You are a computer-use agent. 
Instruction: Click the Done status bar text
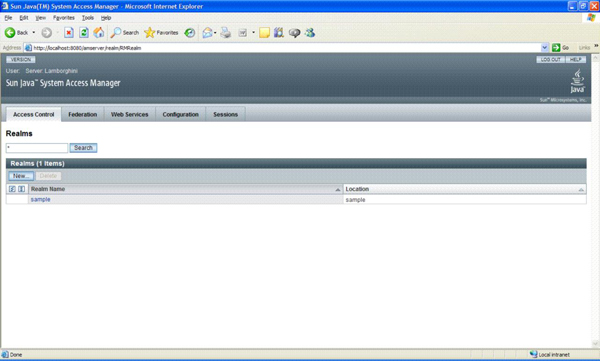pos(16,354)
